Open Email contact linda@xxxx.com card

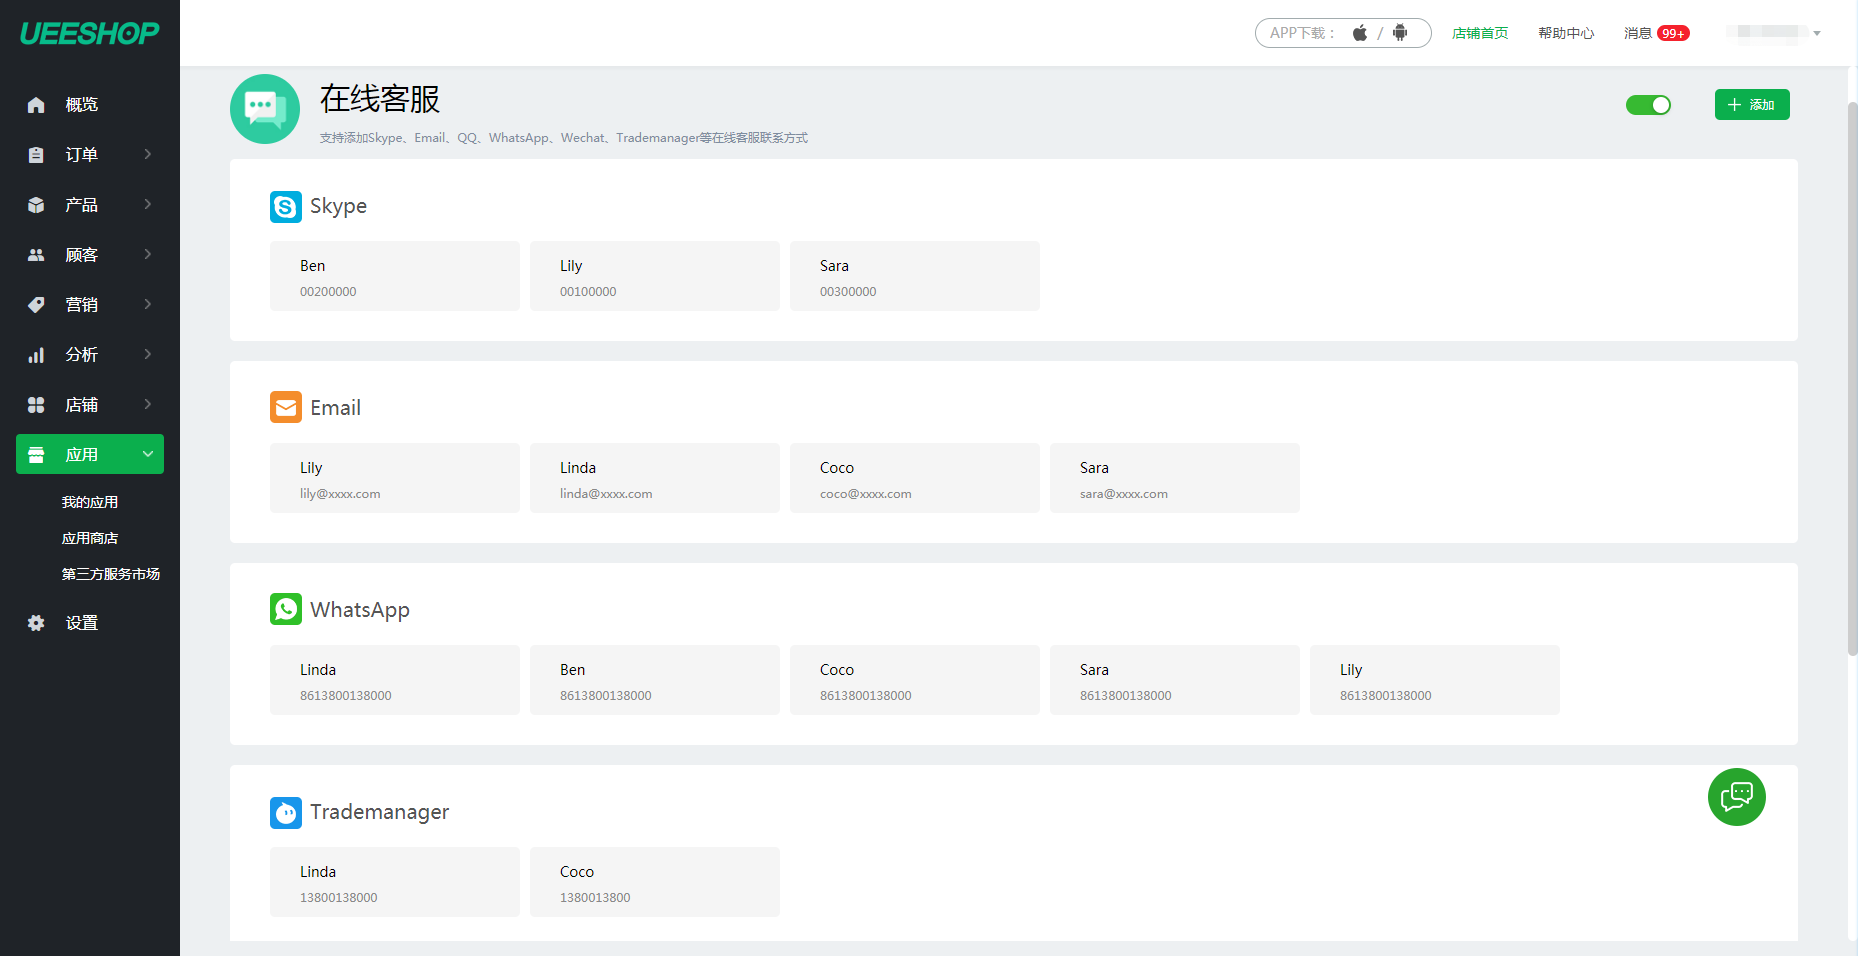[655, 478]
